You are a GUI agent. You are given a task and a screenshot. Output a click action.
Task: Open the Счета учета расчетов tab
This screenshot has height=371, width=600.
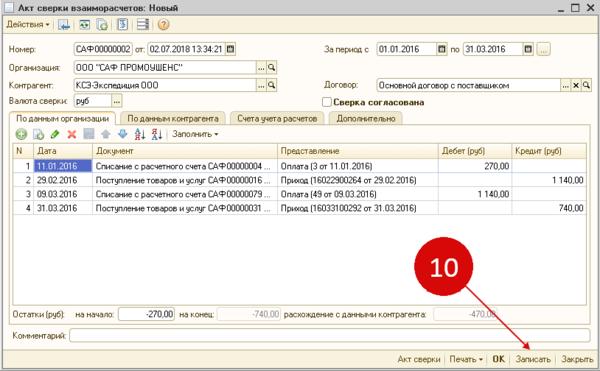tap(277, 119)
